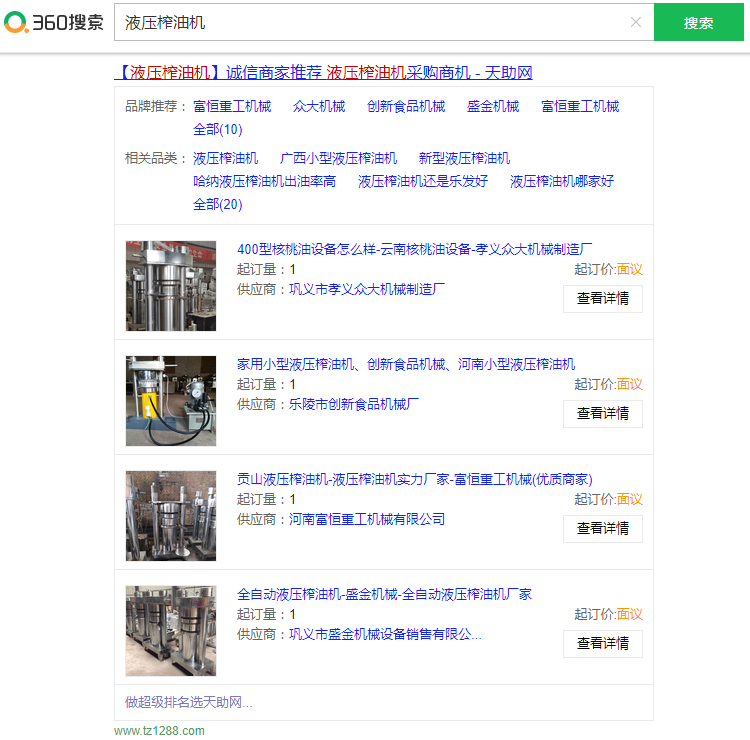The width and height of the screenshot is (750, 740).
Task: Click 查看详情 for 400型核桃油设备
Action: point(602,298)
